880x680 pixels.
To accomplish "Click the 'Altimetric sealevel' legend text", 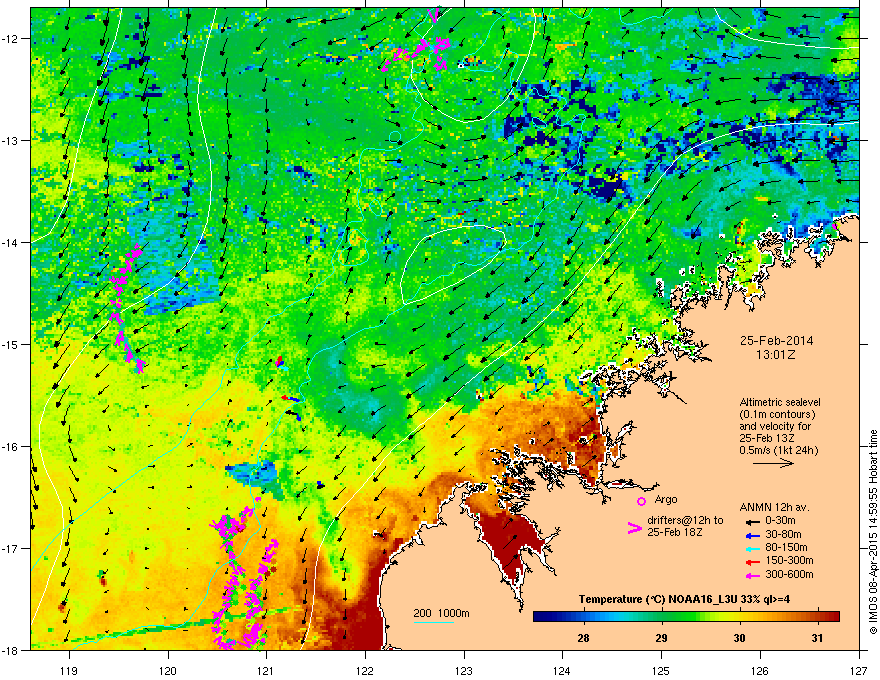I will click(780, 402).
